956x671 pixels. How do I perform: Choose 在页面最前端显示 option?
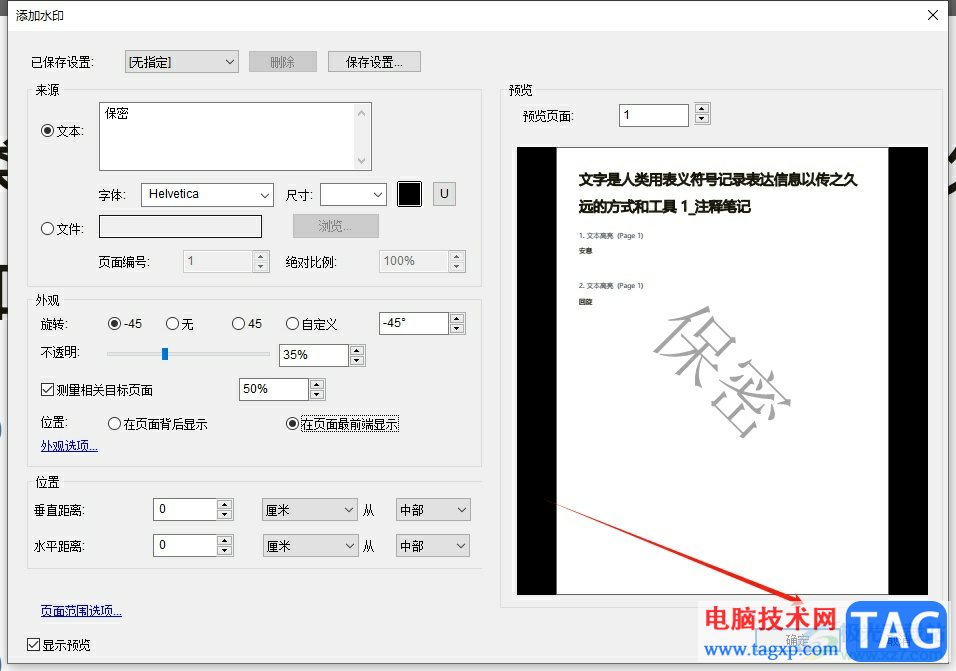pos(292,424)
